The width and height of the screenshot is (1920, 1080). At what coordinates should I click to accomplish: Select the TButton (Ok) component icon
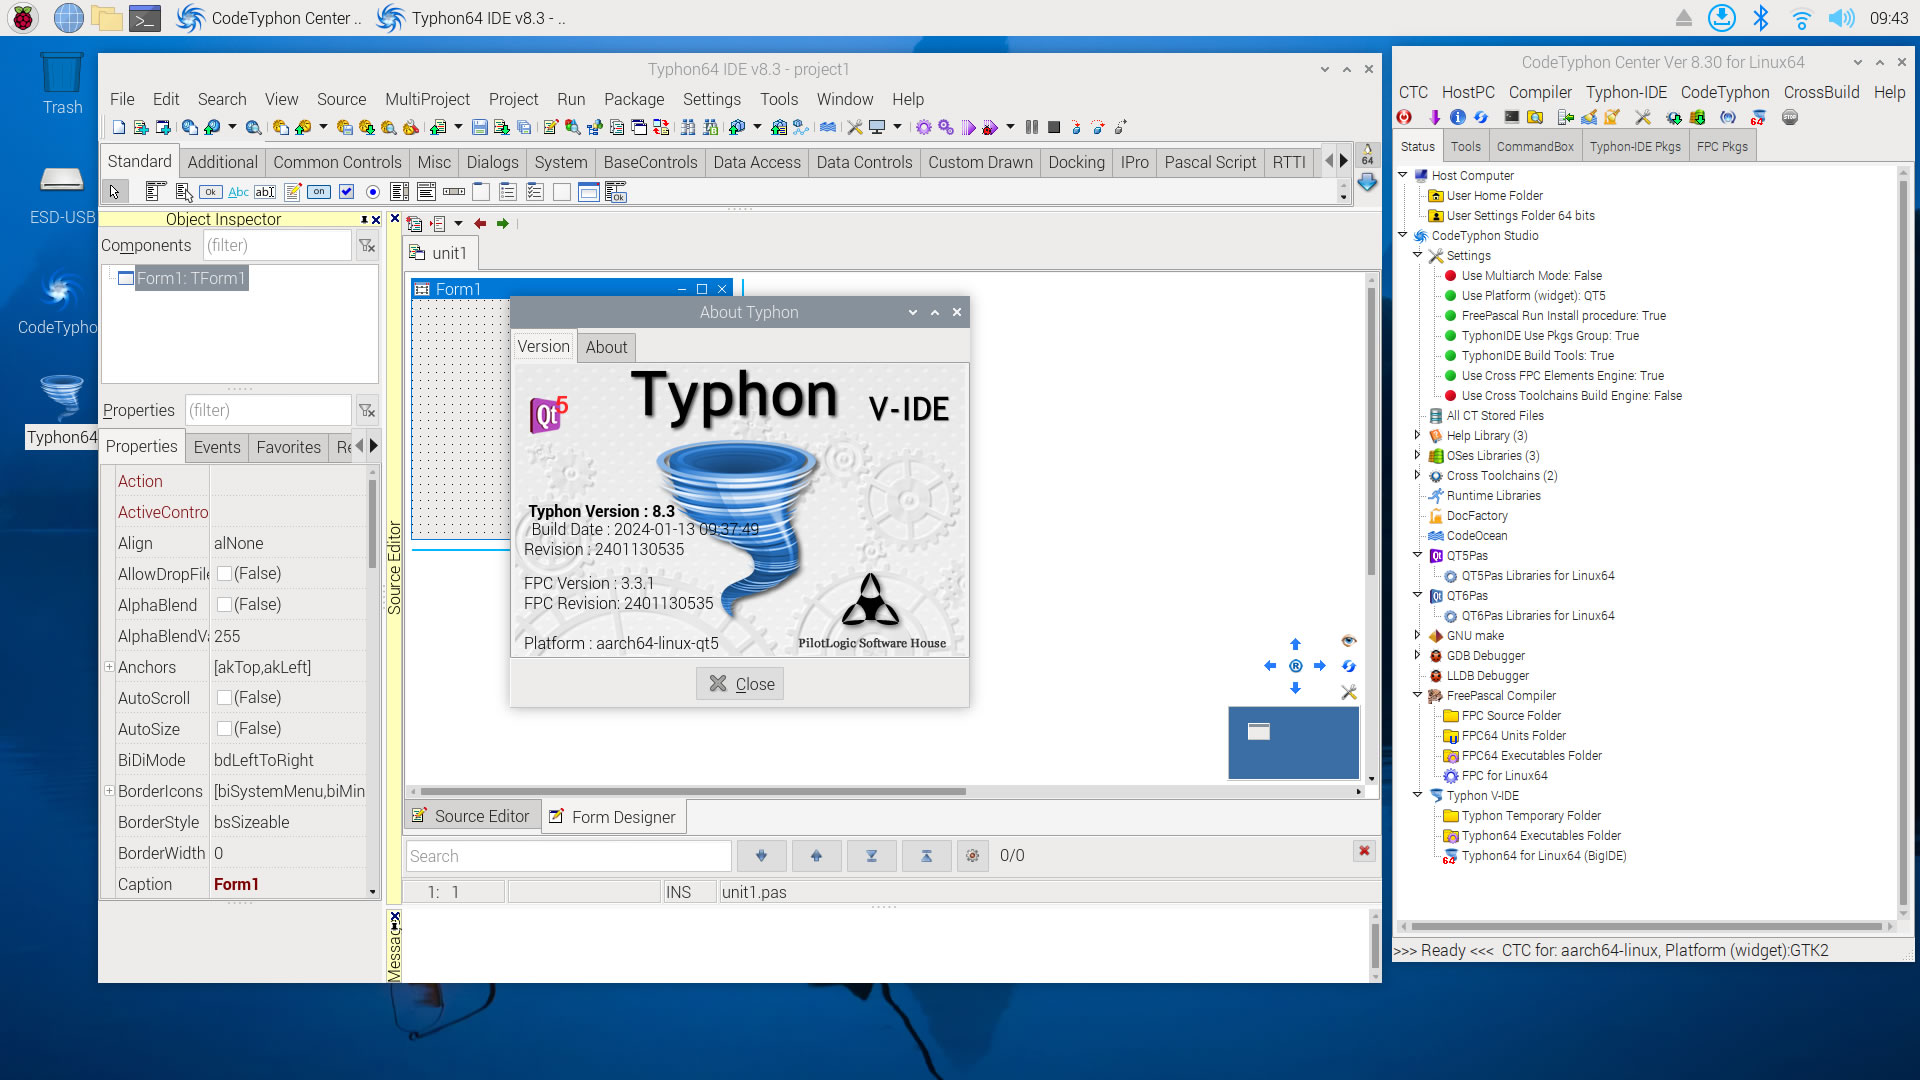tap(210, 192)
